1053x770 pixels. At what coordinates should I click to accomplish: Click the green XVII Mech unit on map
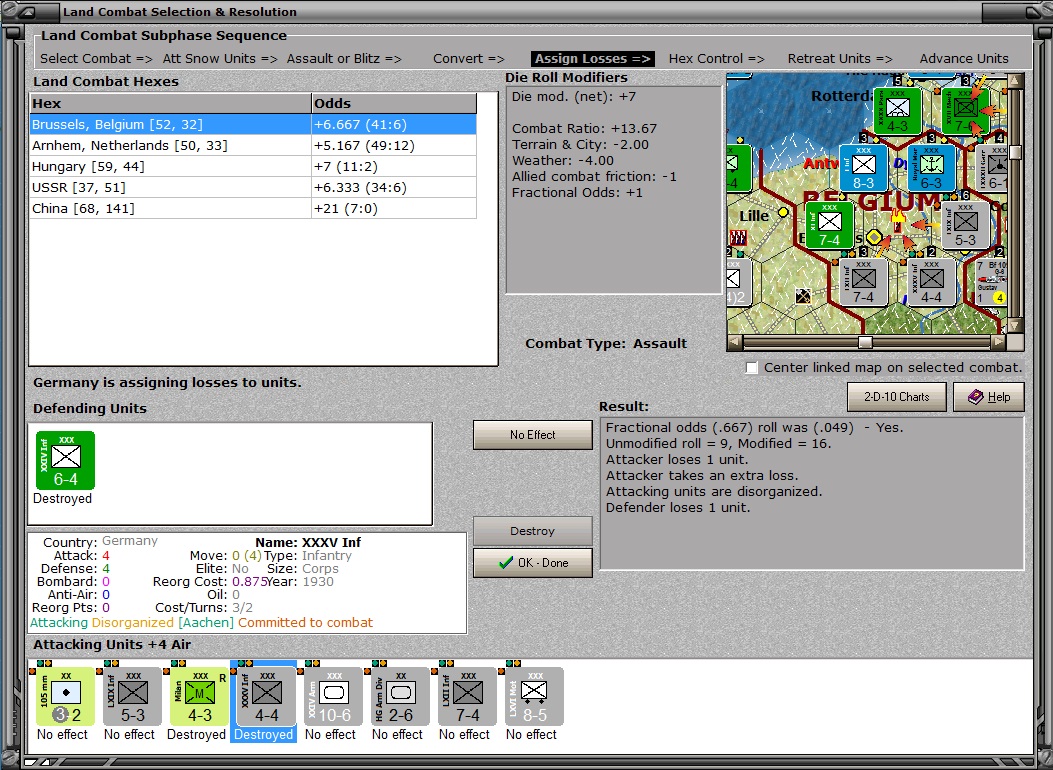click(x=965, y=111)
